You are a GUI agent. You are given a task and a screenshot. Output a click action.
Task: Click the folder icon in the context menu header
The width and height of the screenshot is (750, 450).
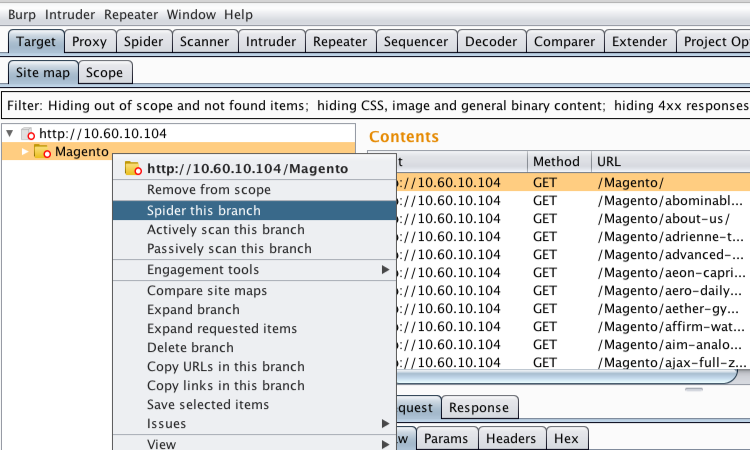tap(133, 168)
